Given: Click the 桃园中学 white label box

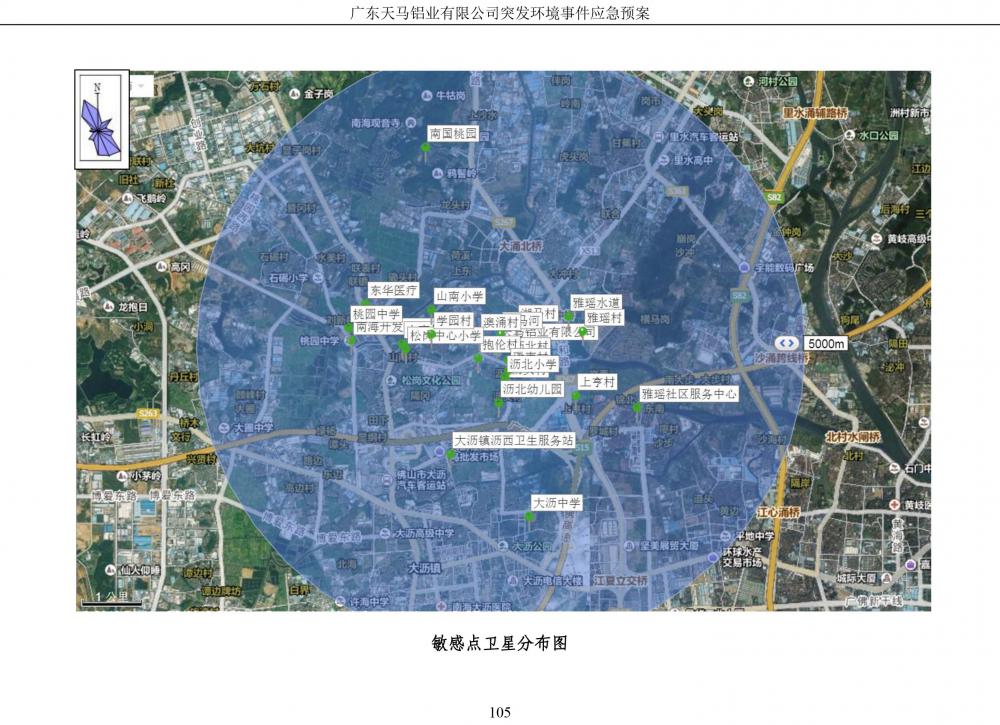Looking at the screenshot, I should point(375,314).
